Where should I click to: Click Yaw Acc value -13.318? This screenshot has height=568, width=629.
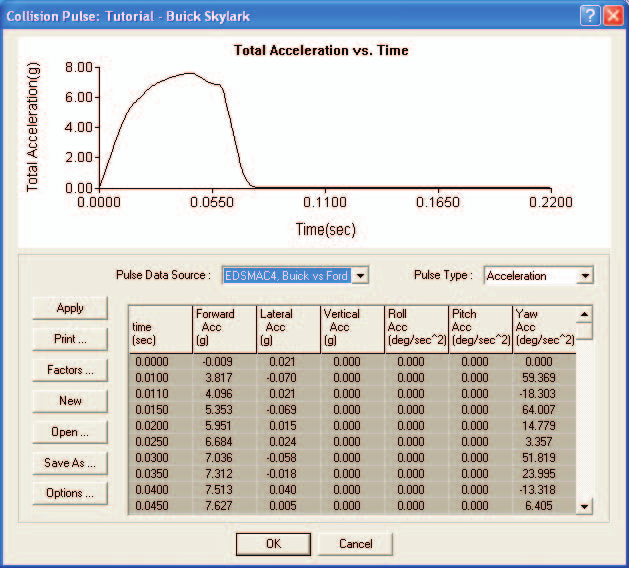point(544,490)
